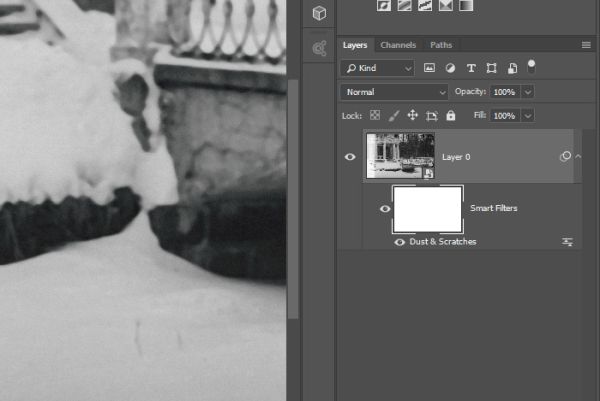
Task: Filter for smart objects icon
Action: tap(512, 68)
